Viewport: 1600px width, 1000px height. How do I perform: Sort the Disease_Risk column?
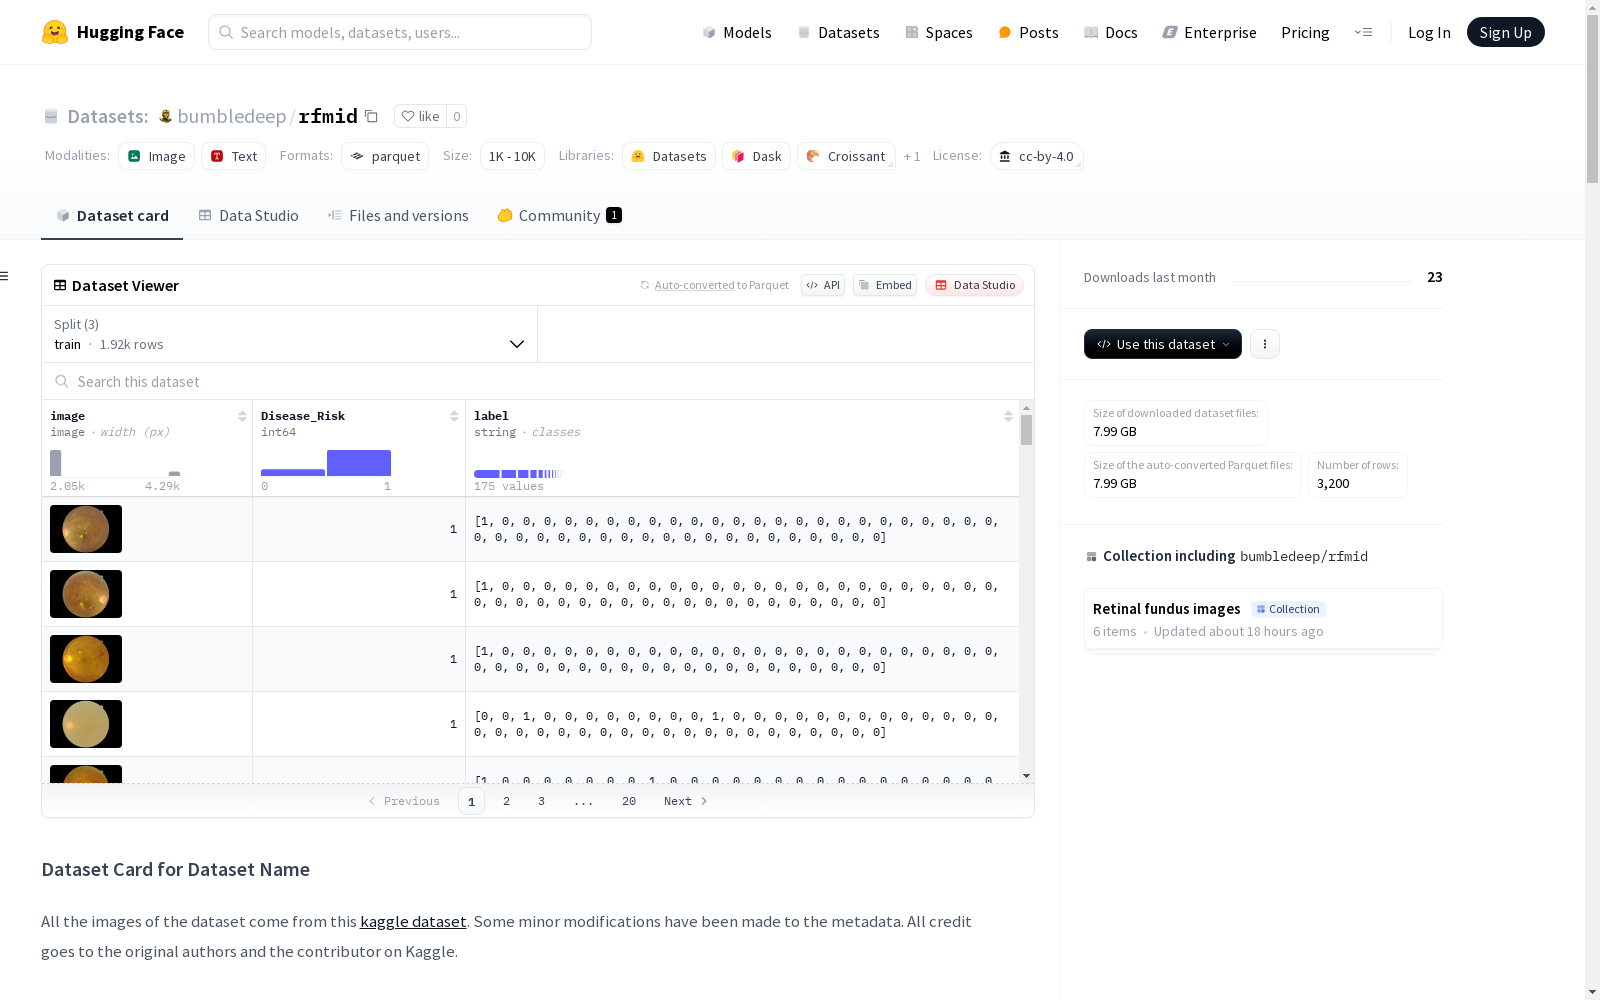454,416
